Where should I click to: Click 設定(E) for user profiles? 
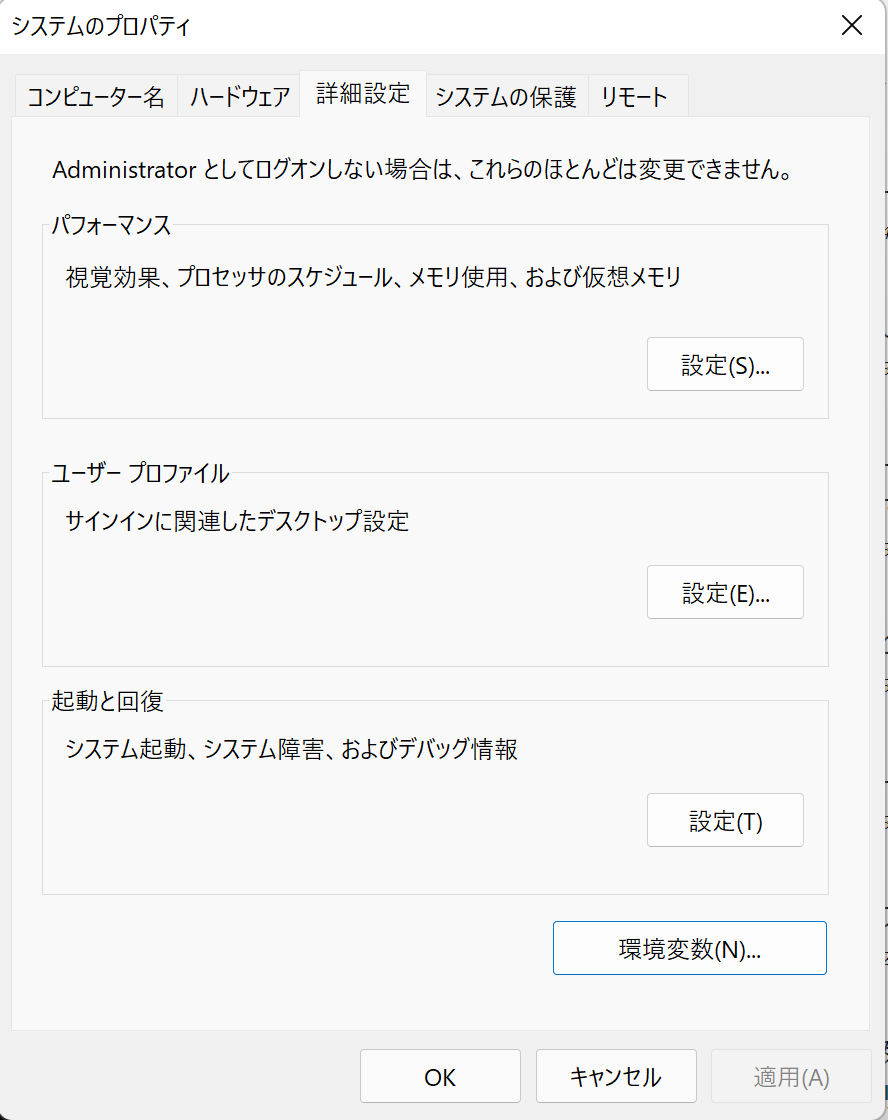pyautogui.click(x=725, y=593)
